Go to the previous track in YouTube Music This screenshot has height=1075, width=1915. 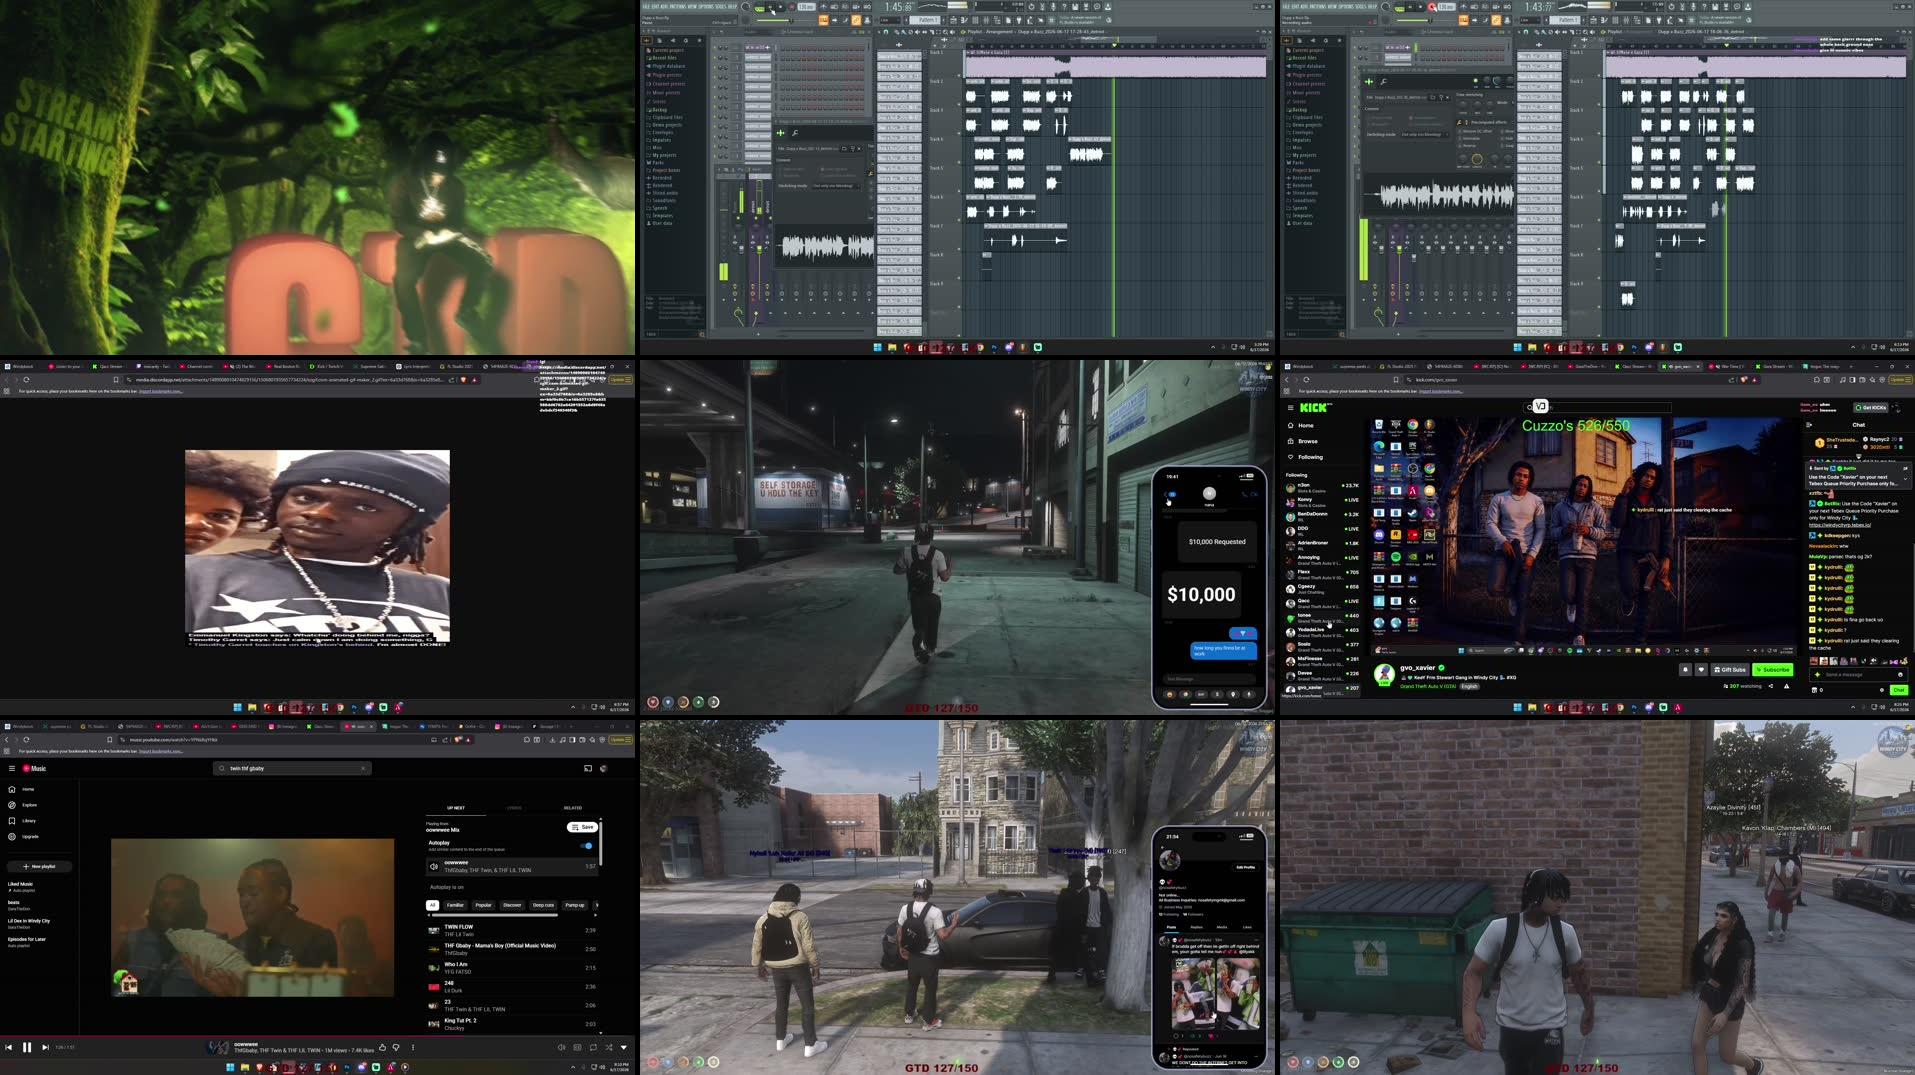pyautogui.click(x=9, y=1047)
